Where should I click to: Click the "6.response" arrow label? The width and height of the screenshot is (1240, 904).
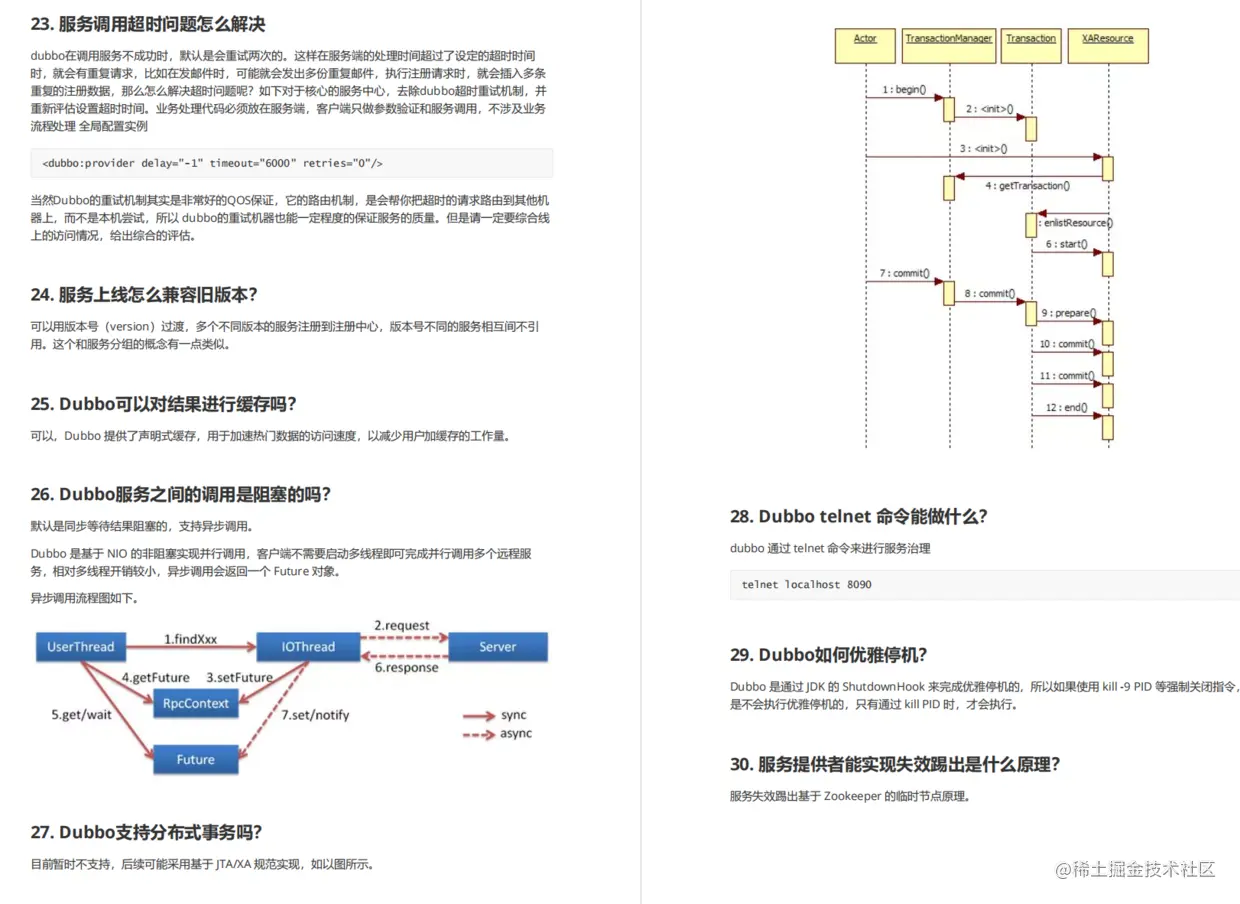[406, 668]
